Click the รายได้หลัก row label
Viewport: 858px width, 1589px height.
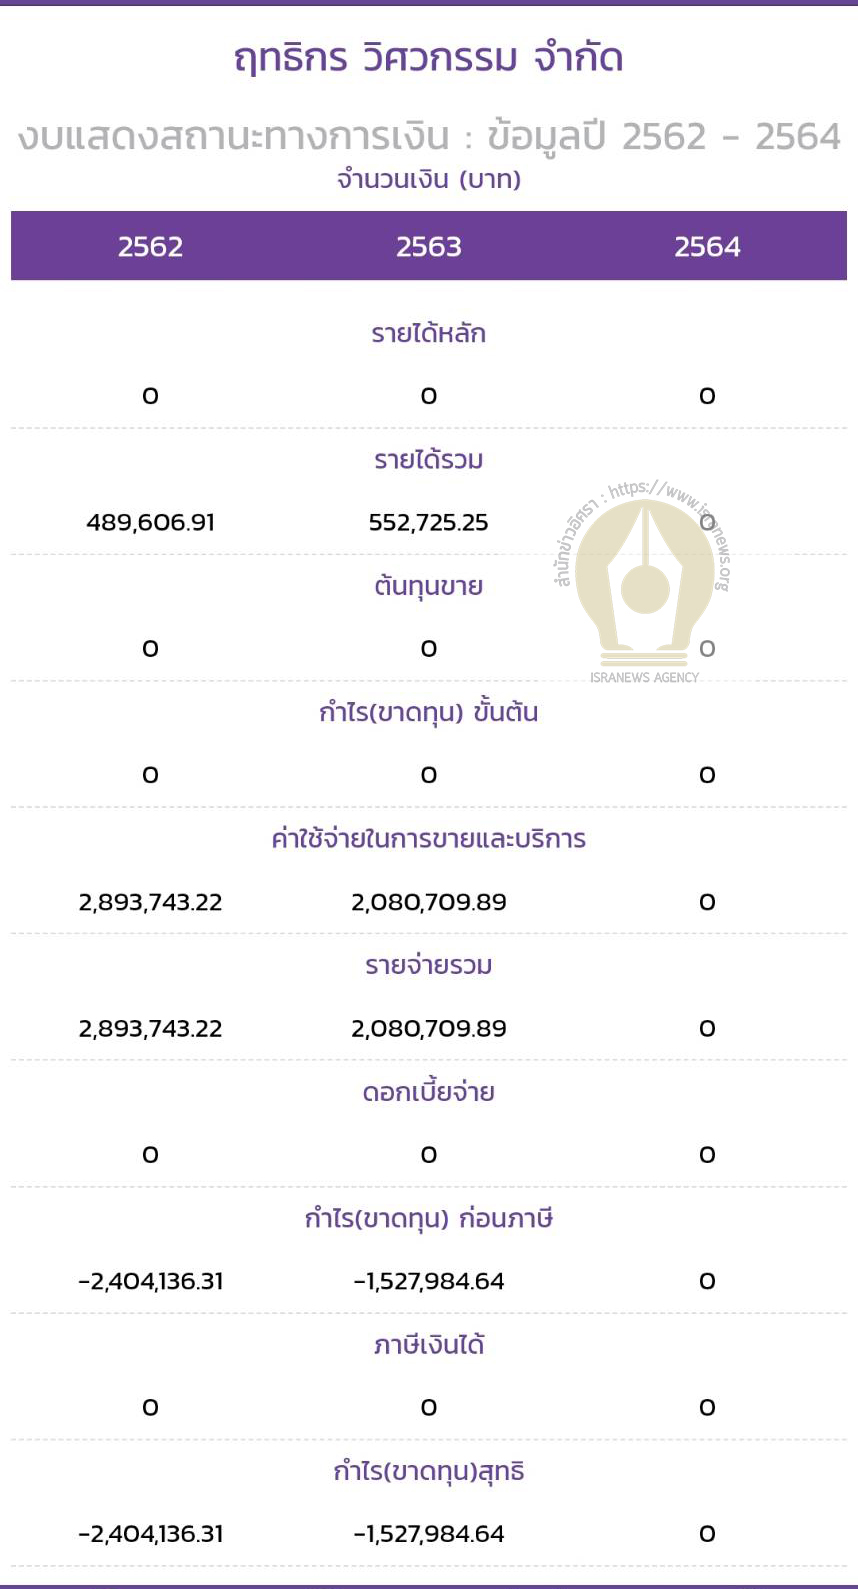tap(428, 333)
